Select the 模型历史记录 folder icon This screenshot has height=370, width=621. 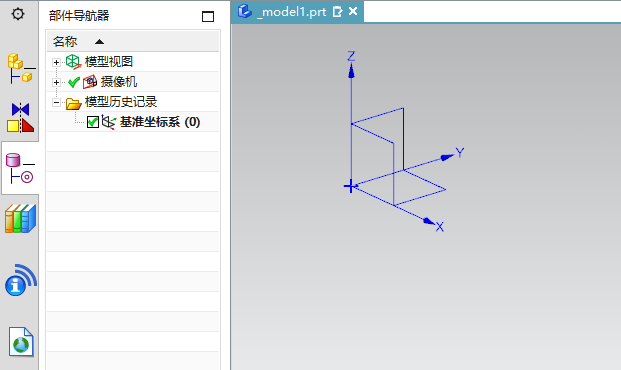point(74,103)
